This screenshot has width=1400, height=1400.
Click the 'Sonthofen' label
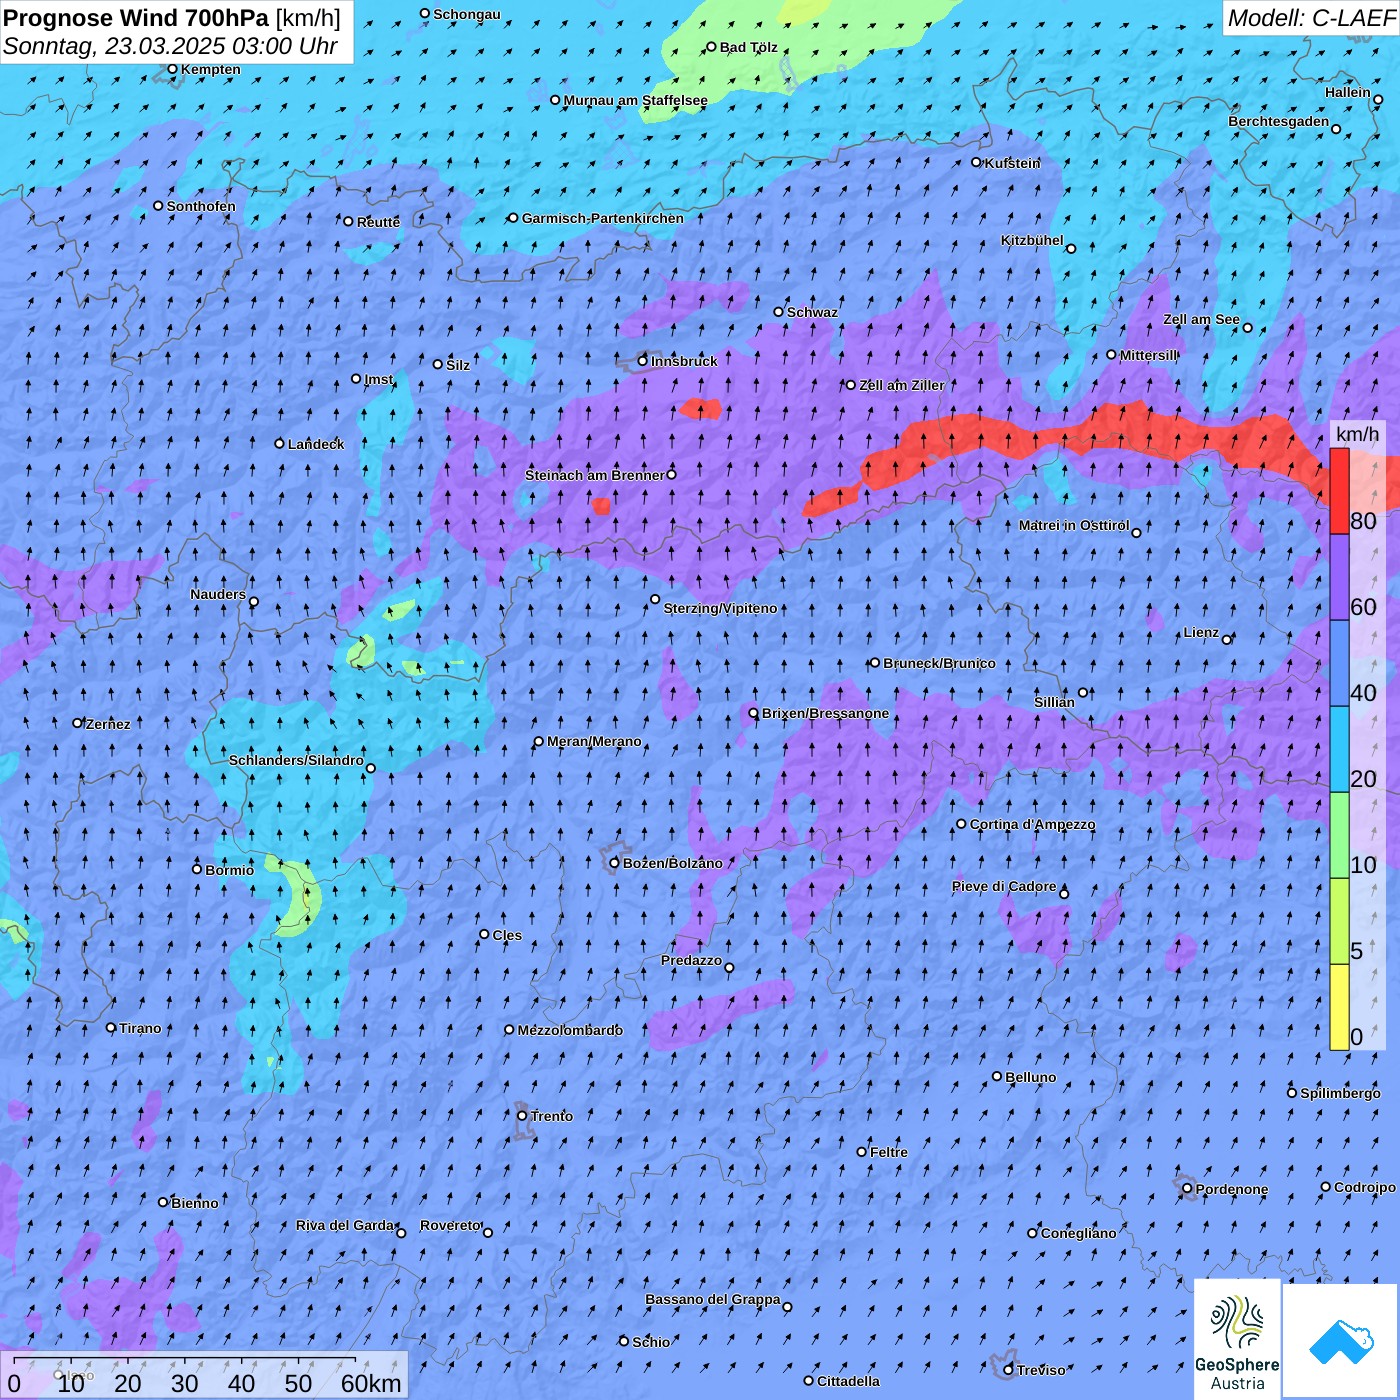point(201,206)
